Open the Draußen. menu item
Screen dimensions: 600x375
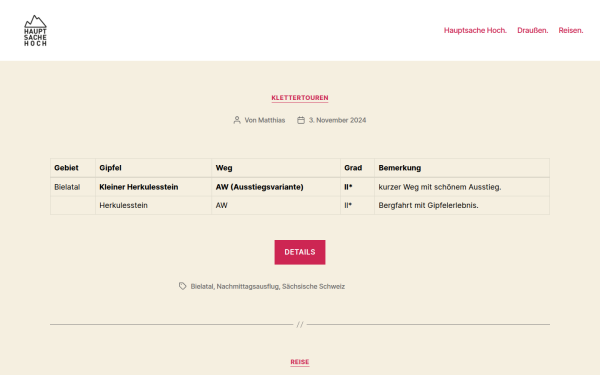tap(532, 30)
